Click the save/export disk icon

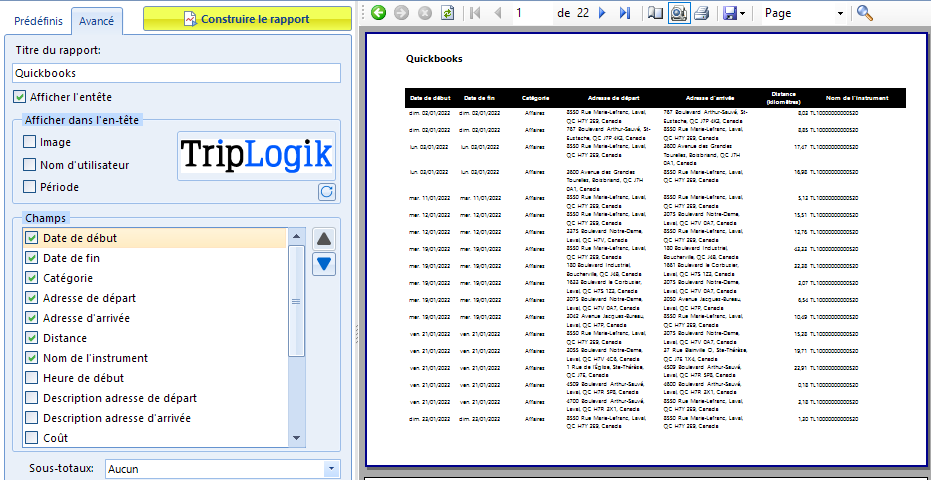pos(730,13)
